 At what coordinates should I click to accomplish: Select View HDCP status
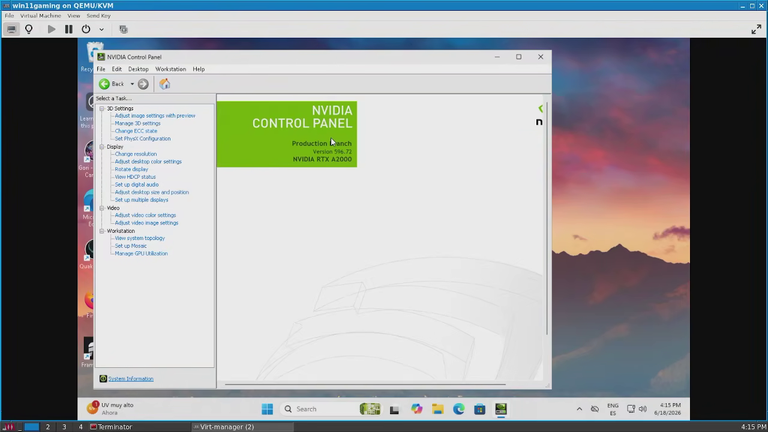(135, 177)
